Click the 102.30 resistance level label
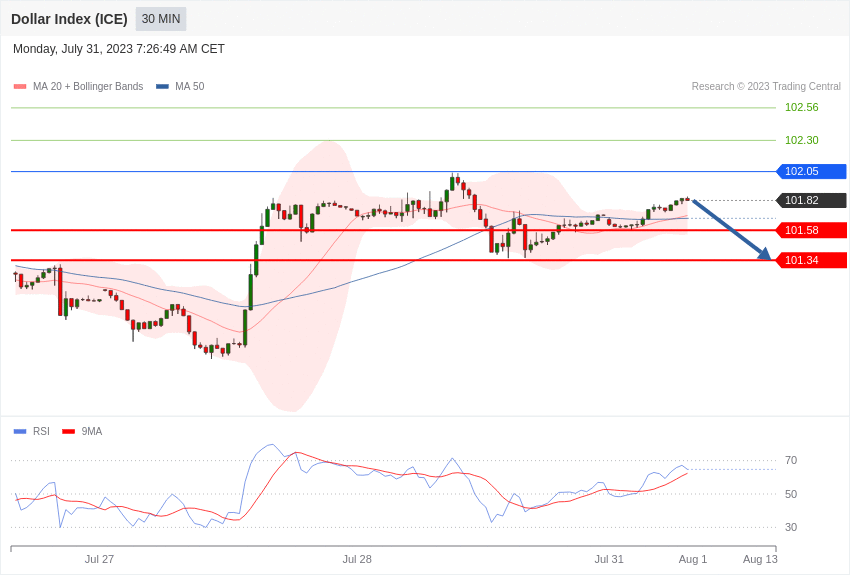 click(802, 140)
